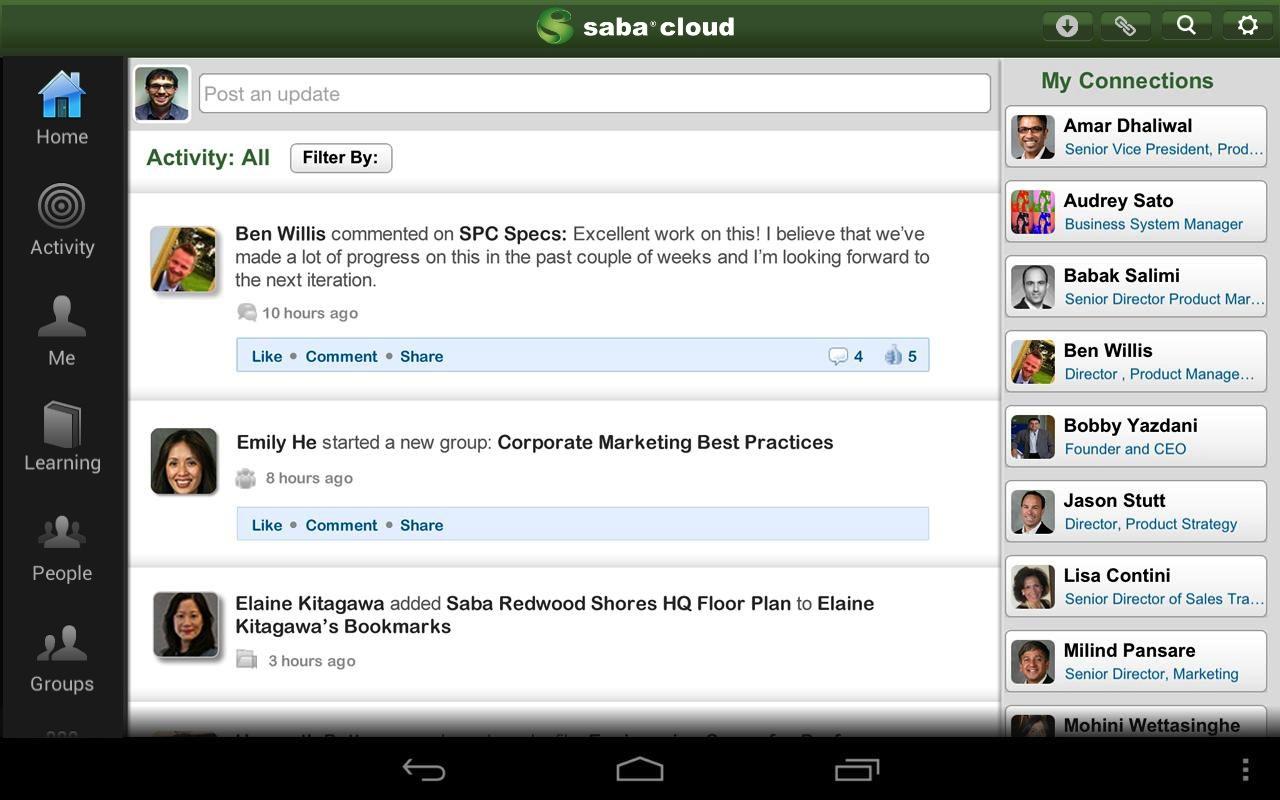View comment count on Ben Willis post
This screenshot has height=800, width=1280.
tap(846, 356)
